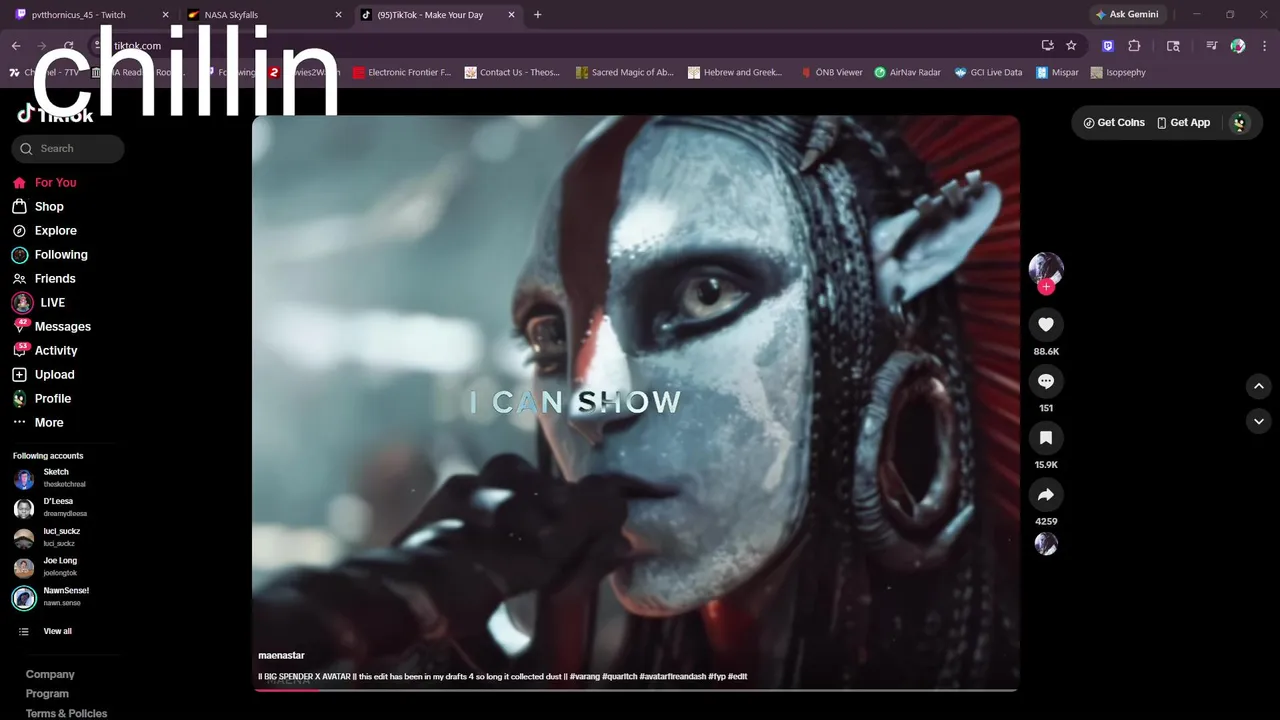Image resolution: width=1280 pixels, height=720 pixels.
Task: Click the #quaritch hashtag in the caption
Action: (x=619, y=677)
